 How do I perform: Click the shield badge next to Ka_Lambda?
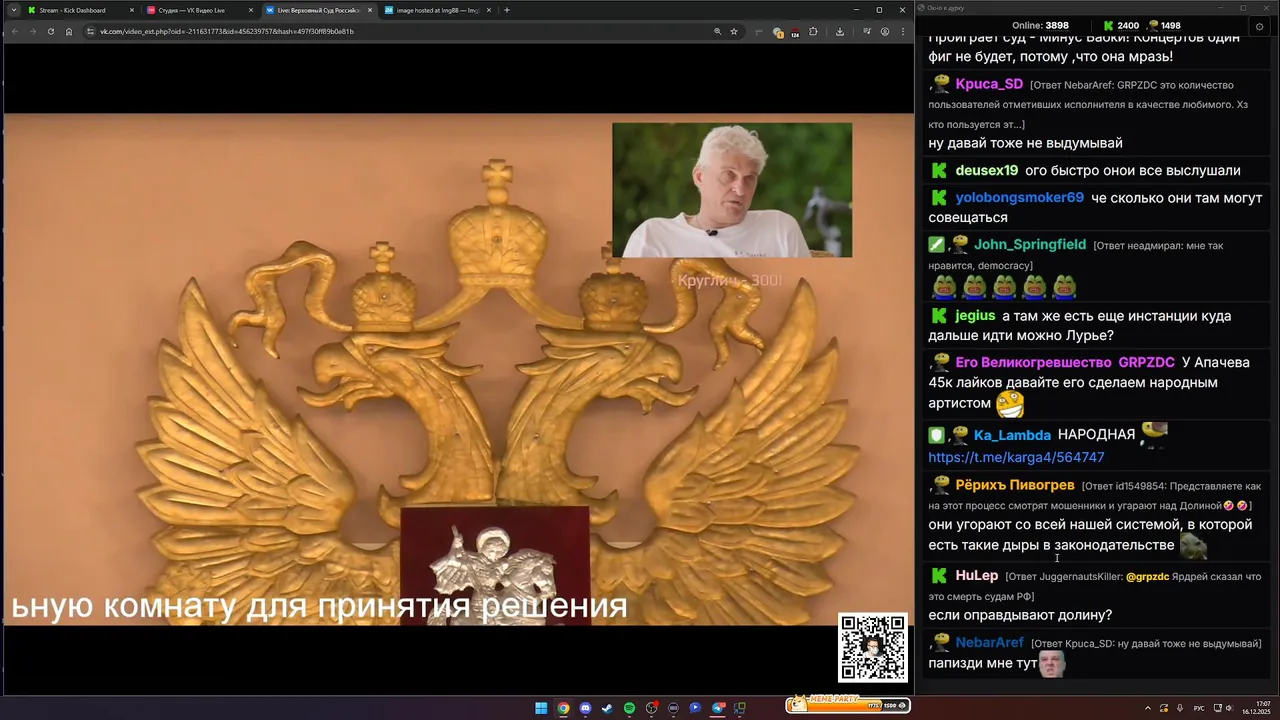click(x=936, y=435)
